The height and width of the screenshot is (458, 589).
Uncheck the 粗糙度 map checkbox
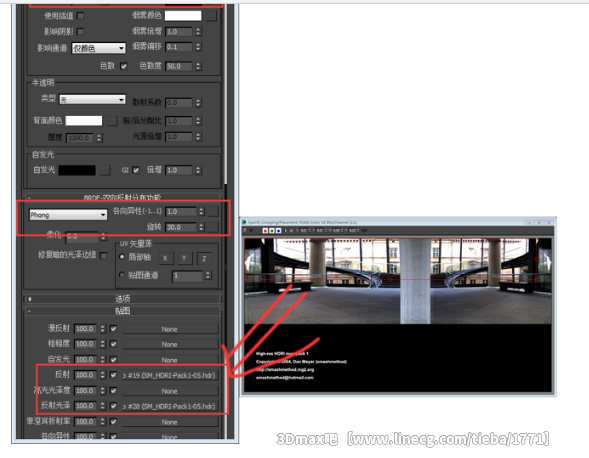click(113, 344)
